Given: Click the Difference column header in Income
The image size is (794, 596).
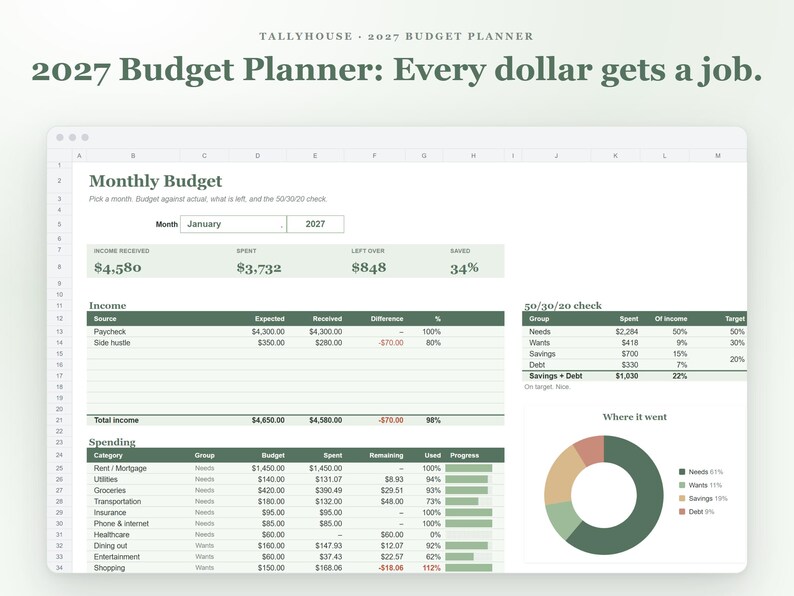Looking at the screenshot, I should (x=387, y=319).
